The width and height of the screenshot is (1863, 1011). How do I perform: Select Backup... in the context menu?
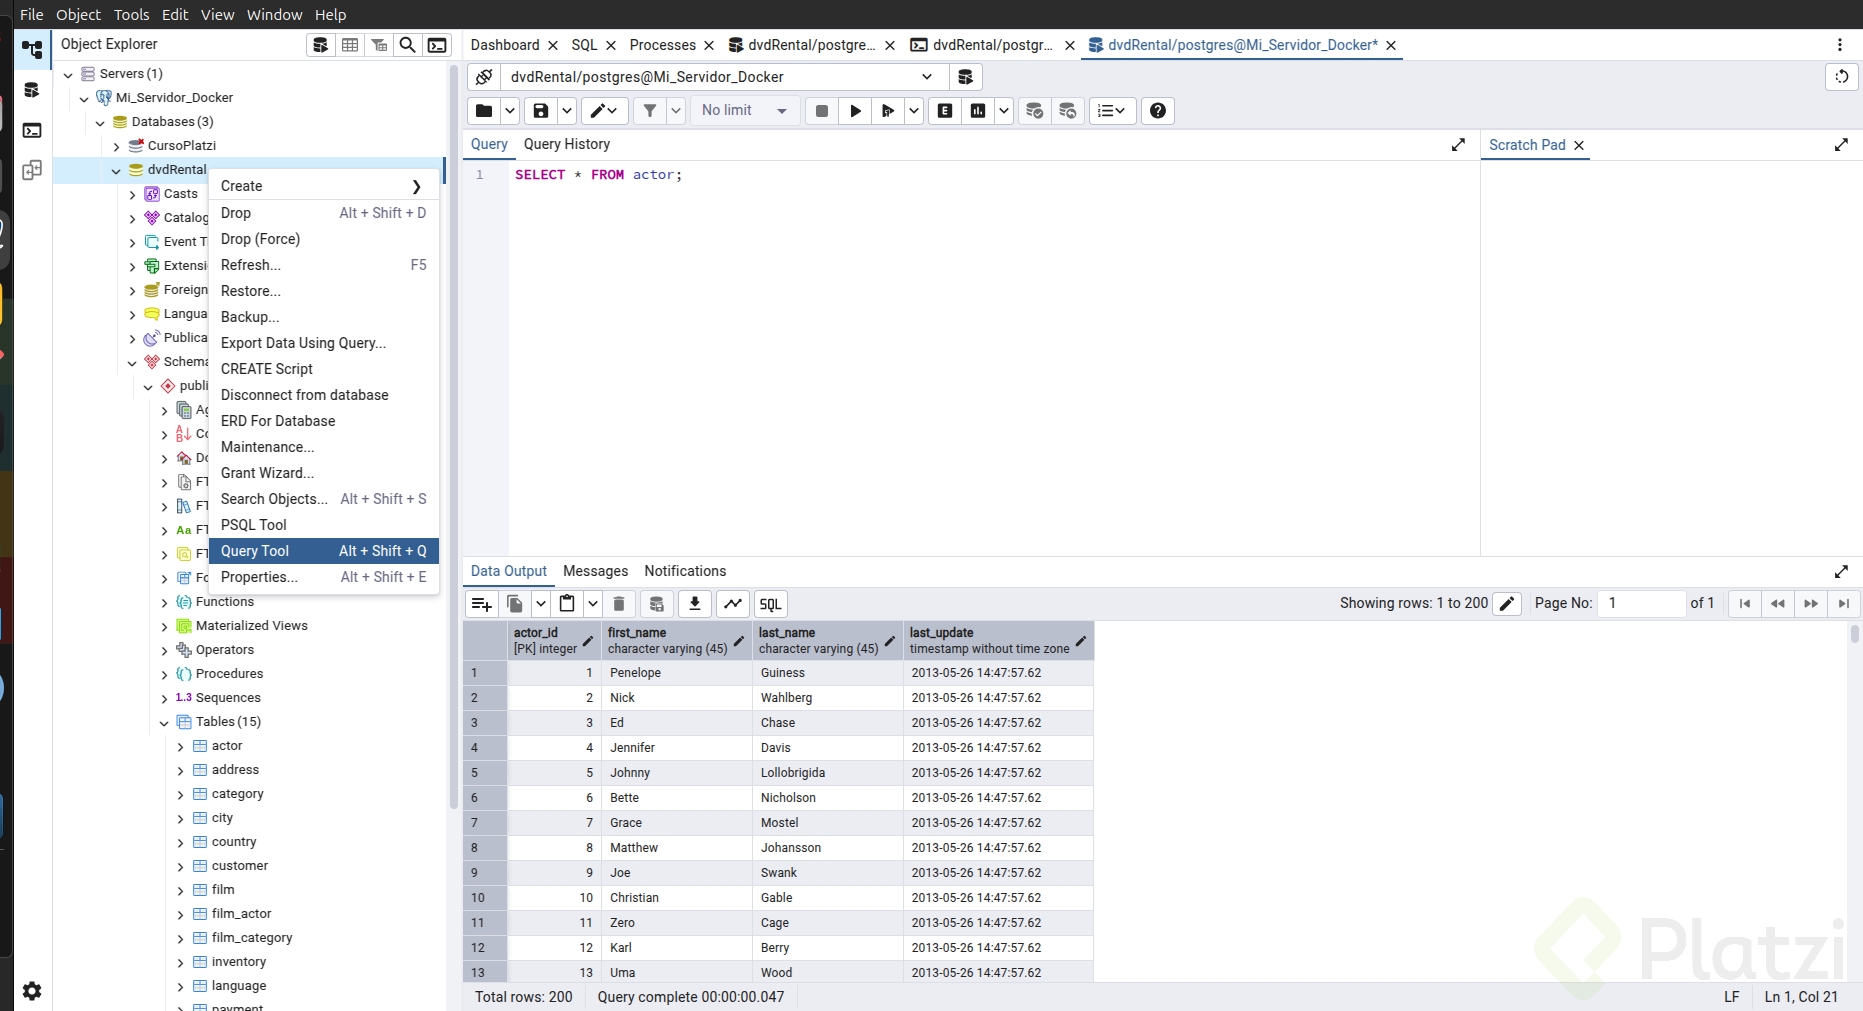click(250, 317)
